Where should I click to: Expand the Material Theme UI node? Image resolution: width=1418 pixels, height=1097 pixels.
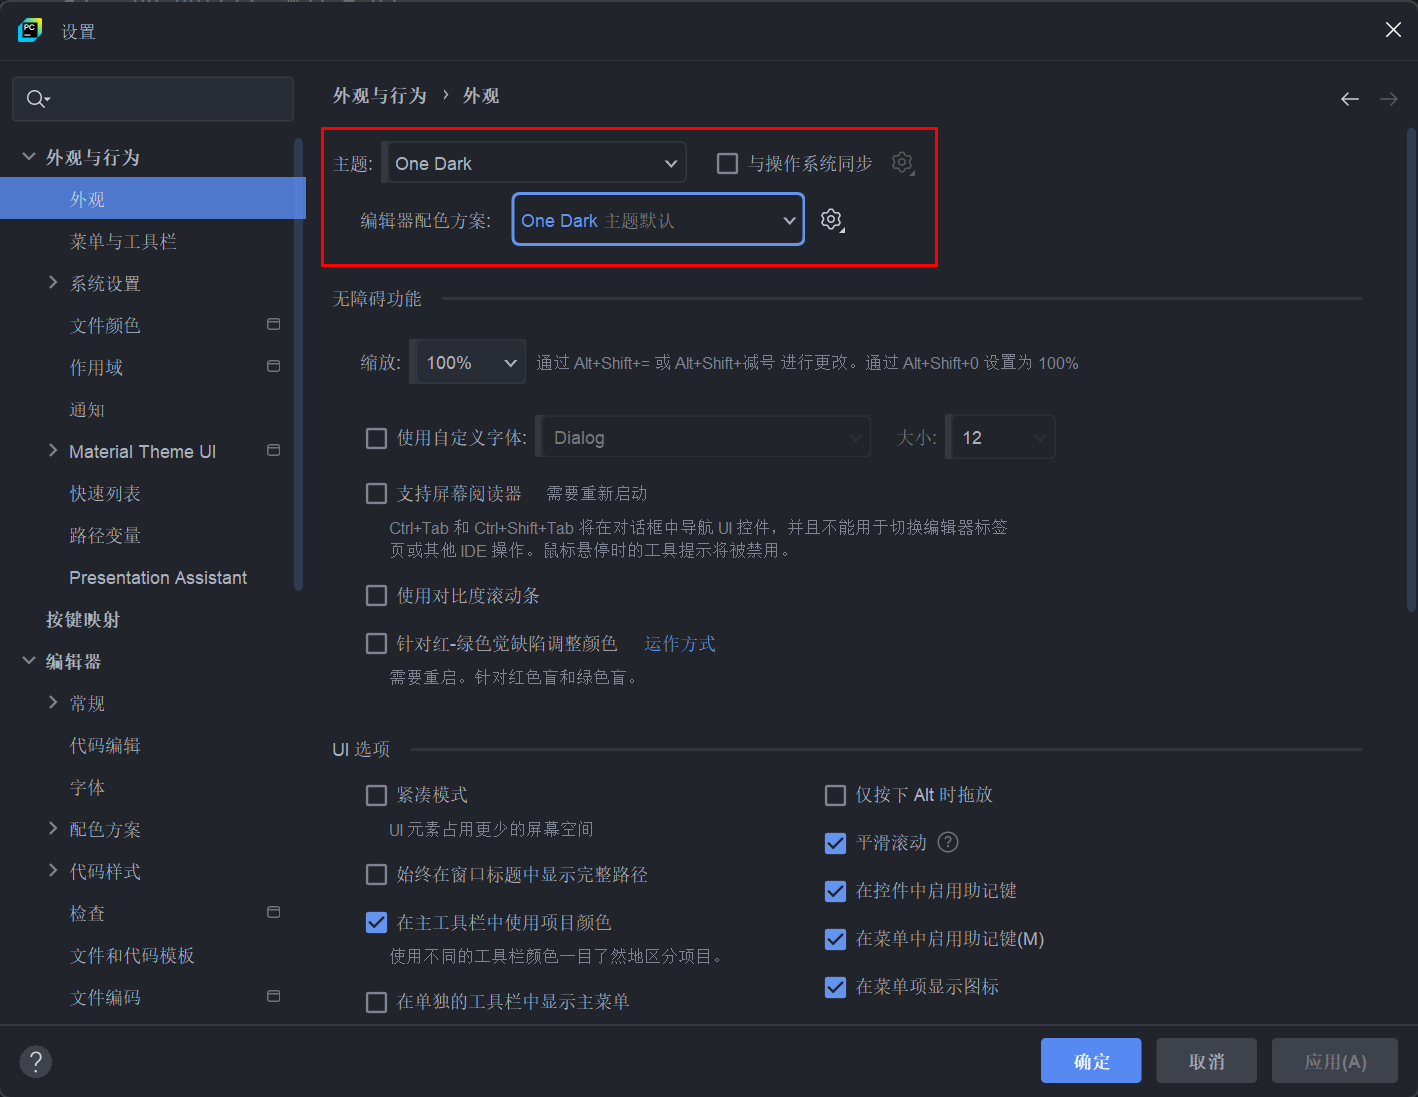[53, 451]
